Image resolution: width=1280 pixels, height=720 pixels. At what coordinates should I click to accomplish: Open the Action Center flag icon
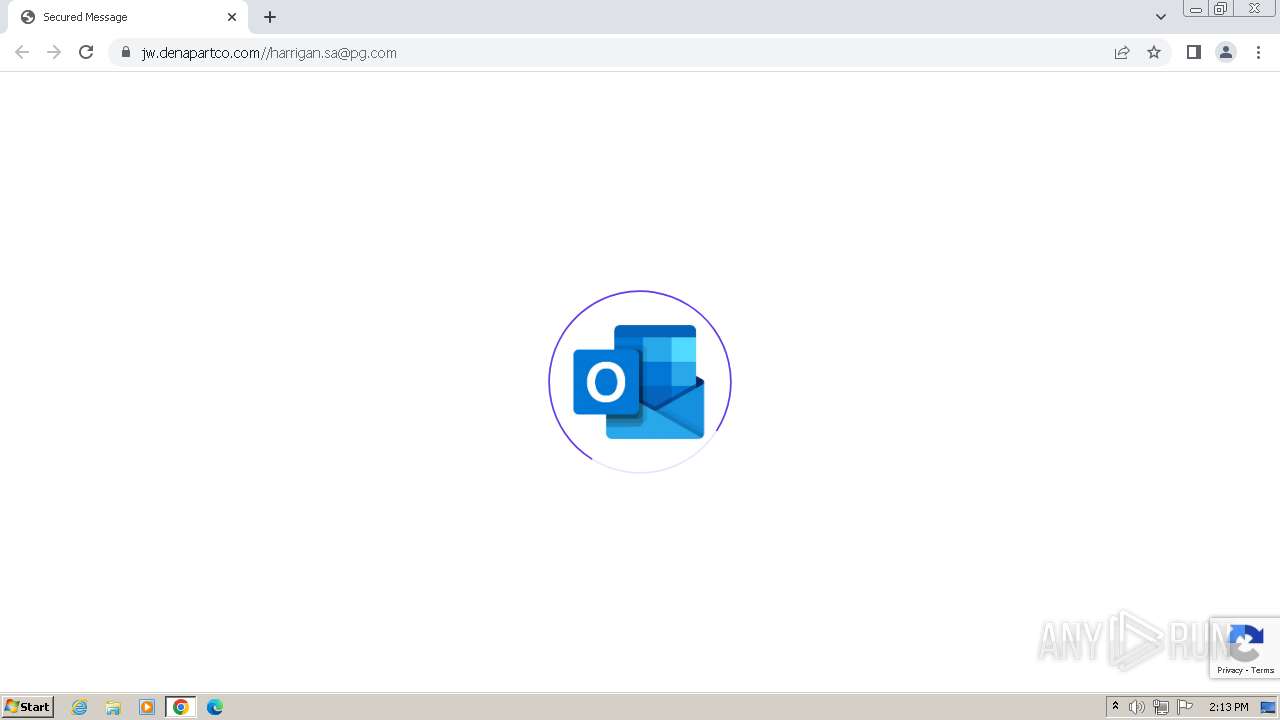point(1185,707)
